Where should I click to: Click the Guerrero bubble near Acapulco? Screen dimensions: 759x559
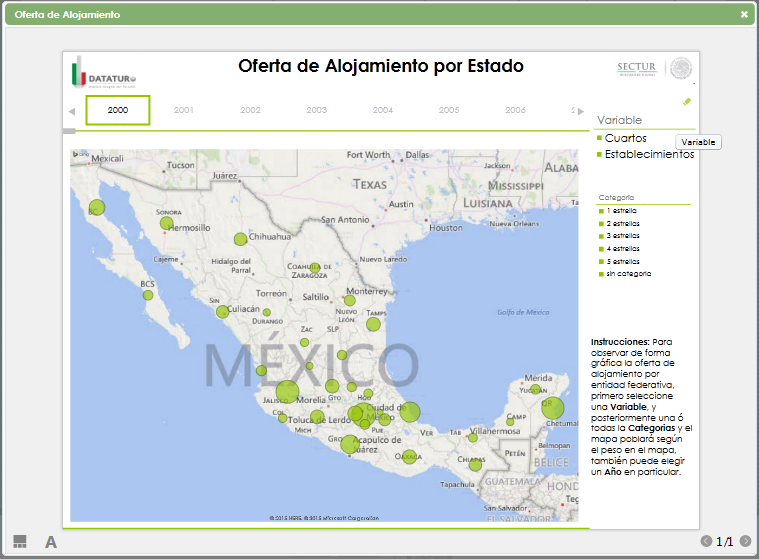(x=349, y=444)
